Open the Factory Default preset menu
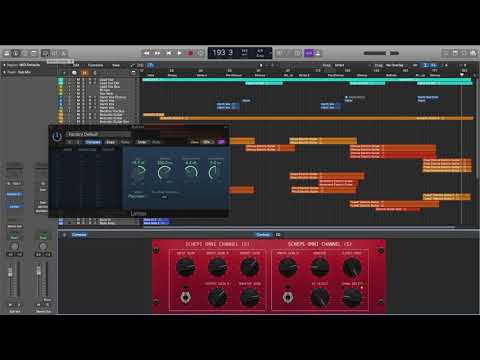480x360 pixels. [99, 134]
